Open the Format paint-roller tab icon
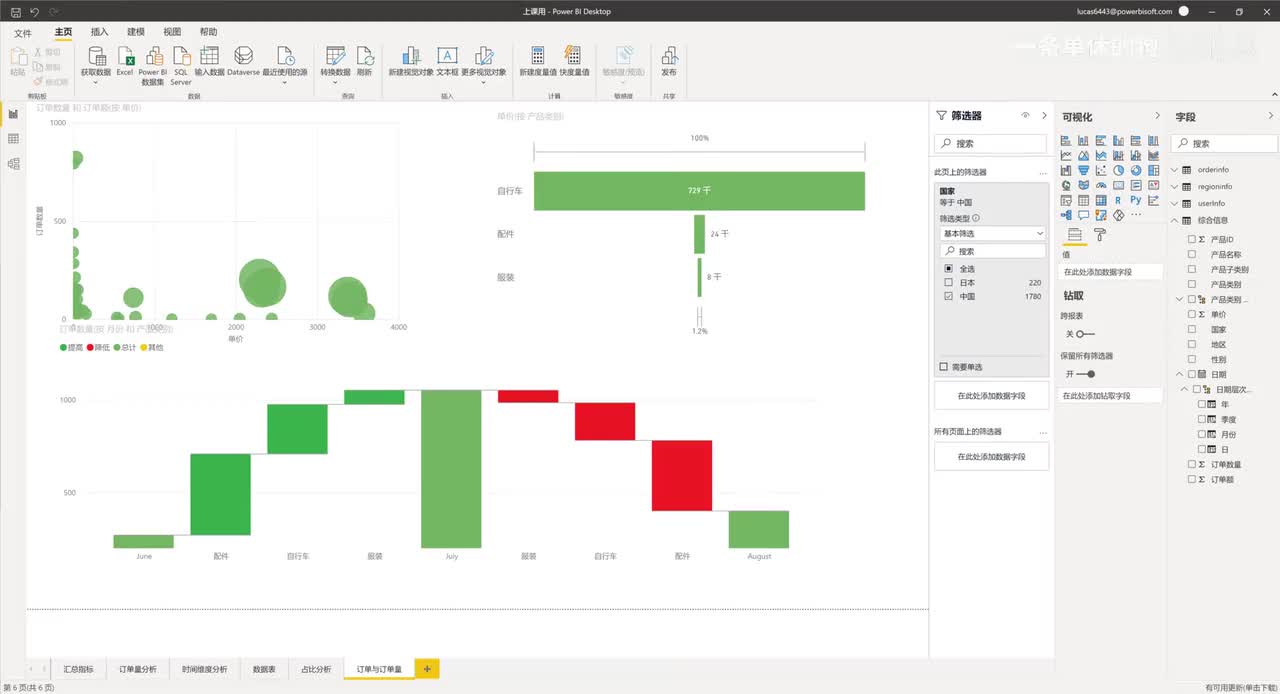 pyautogui.click(x=1099, y=235)
